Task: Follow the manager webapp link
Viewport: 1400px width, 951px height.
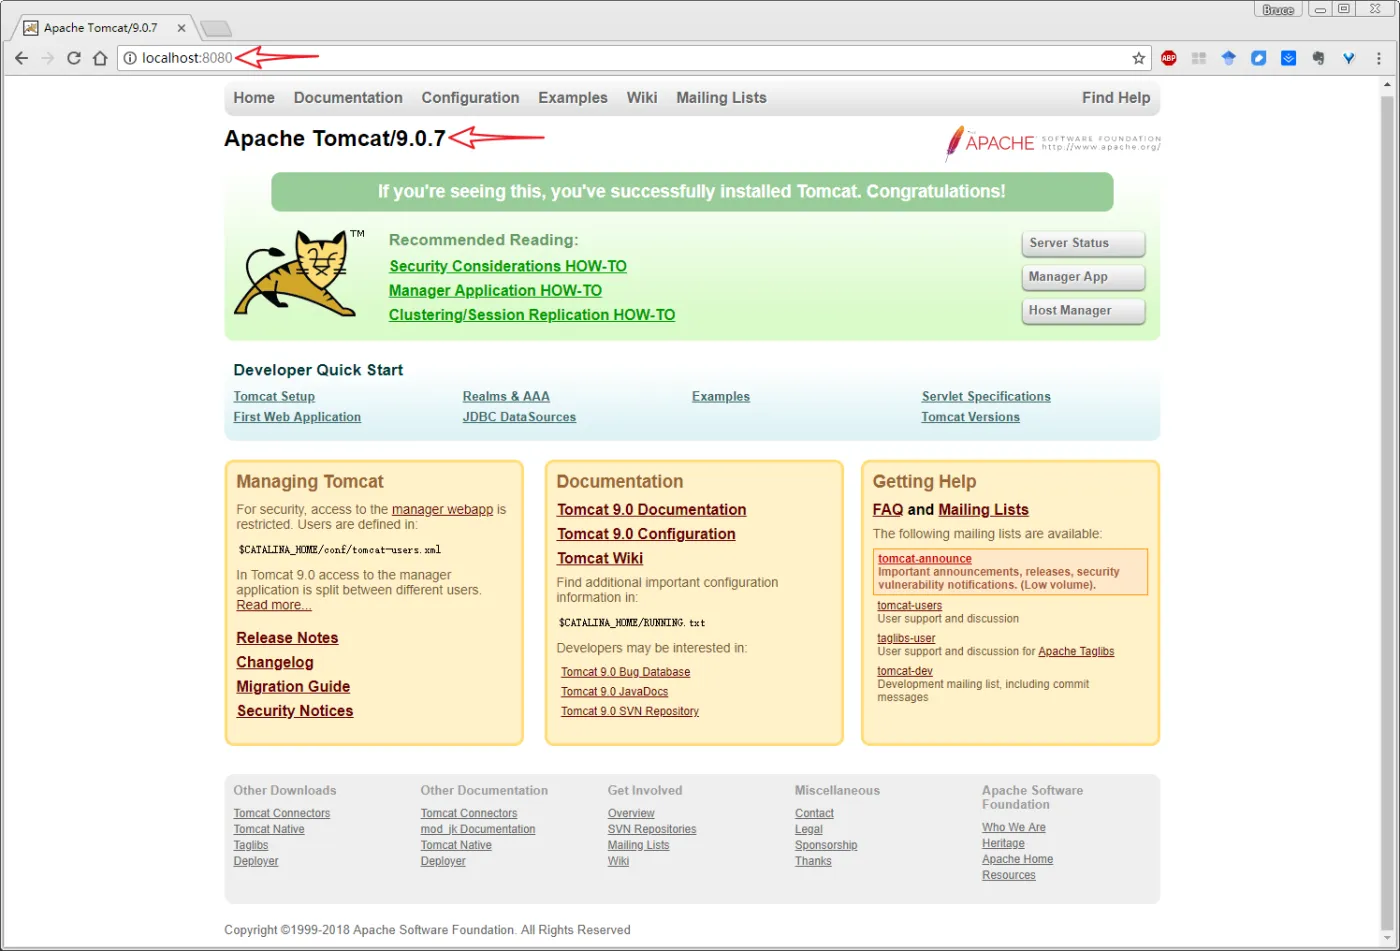Action: pyautogui.click(x=442, y=510)
